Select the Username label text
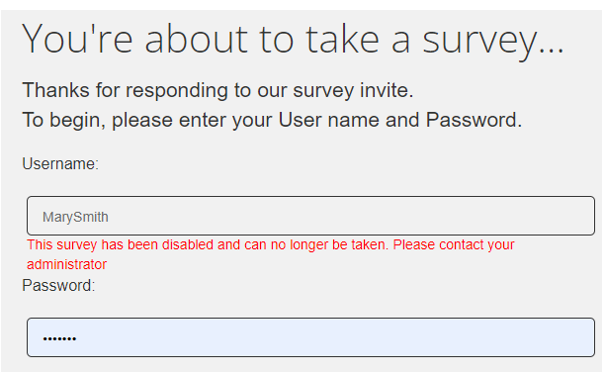Viewport: 602px width, 384px height. coord(60,164)
